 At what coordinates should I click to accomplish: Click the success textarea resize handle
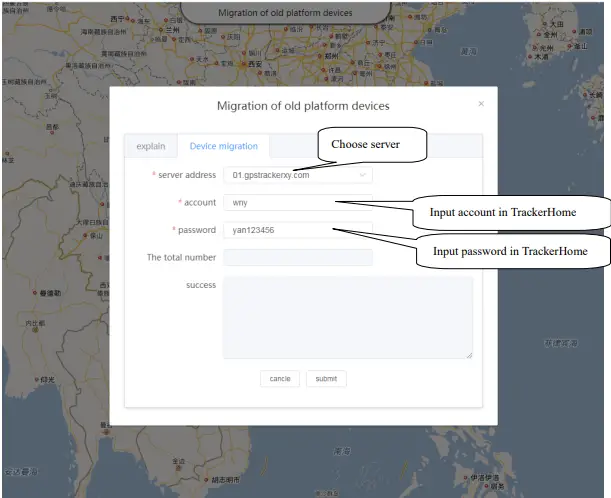[x=470, y=355]
